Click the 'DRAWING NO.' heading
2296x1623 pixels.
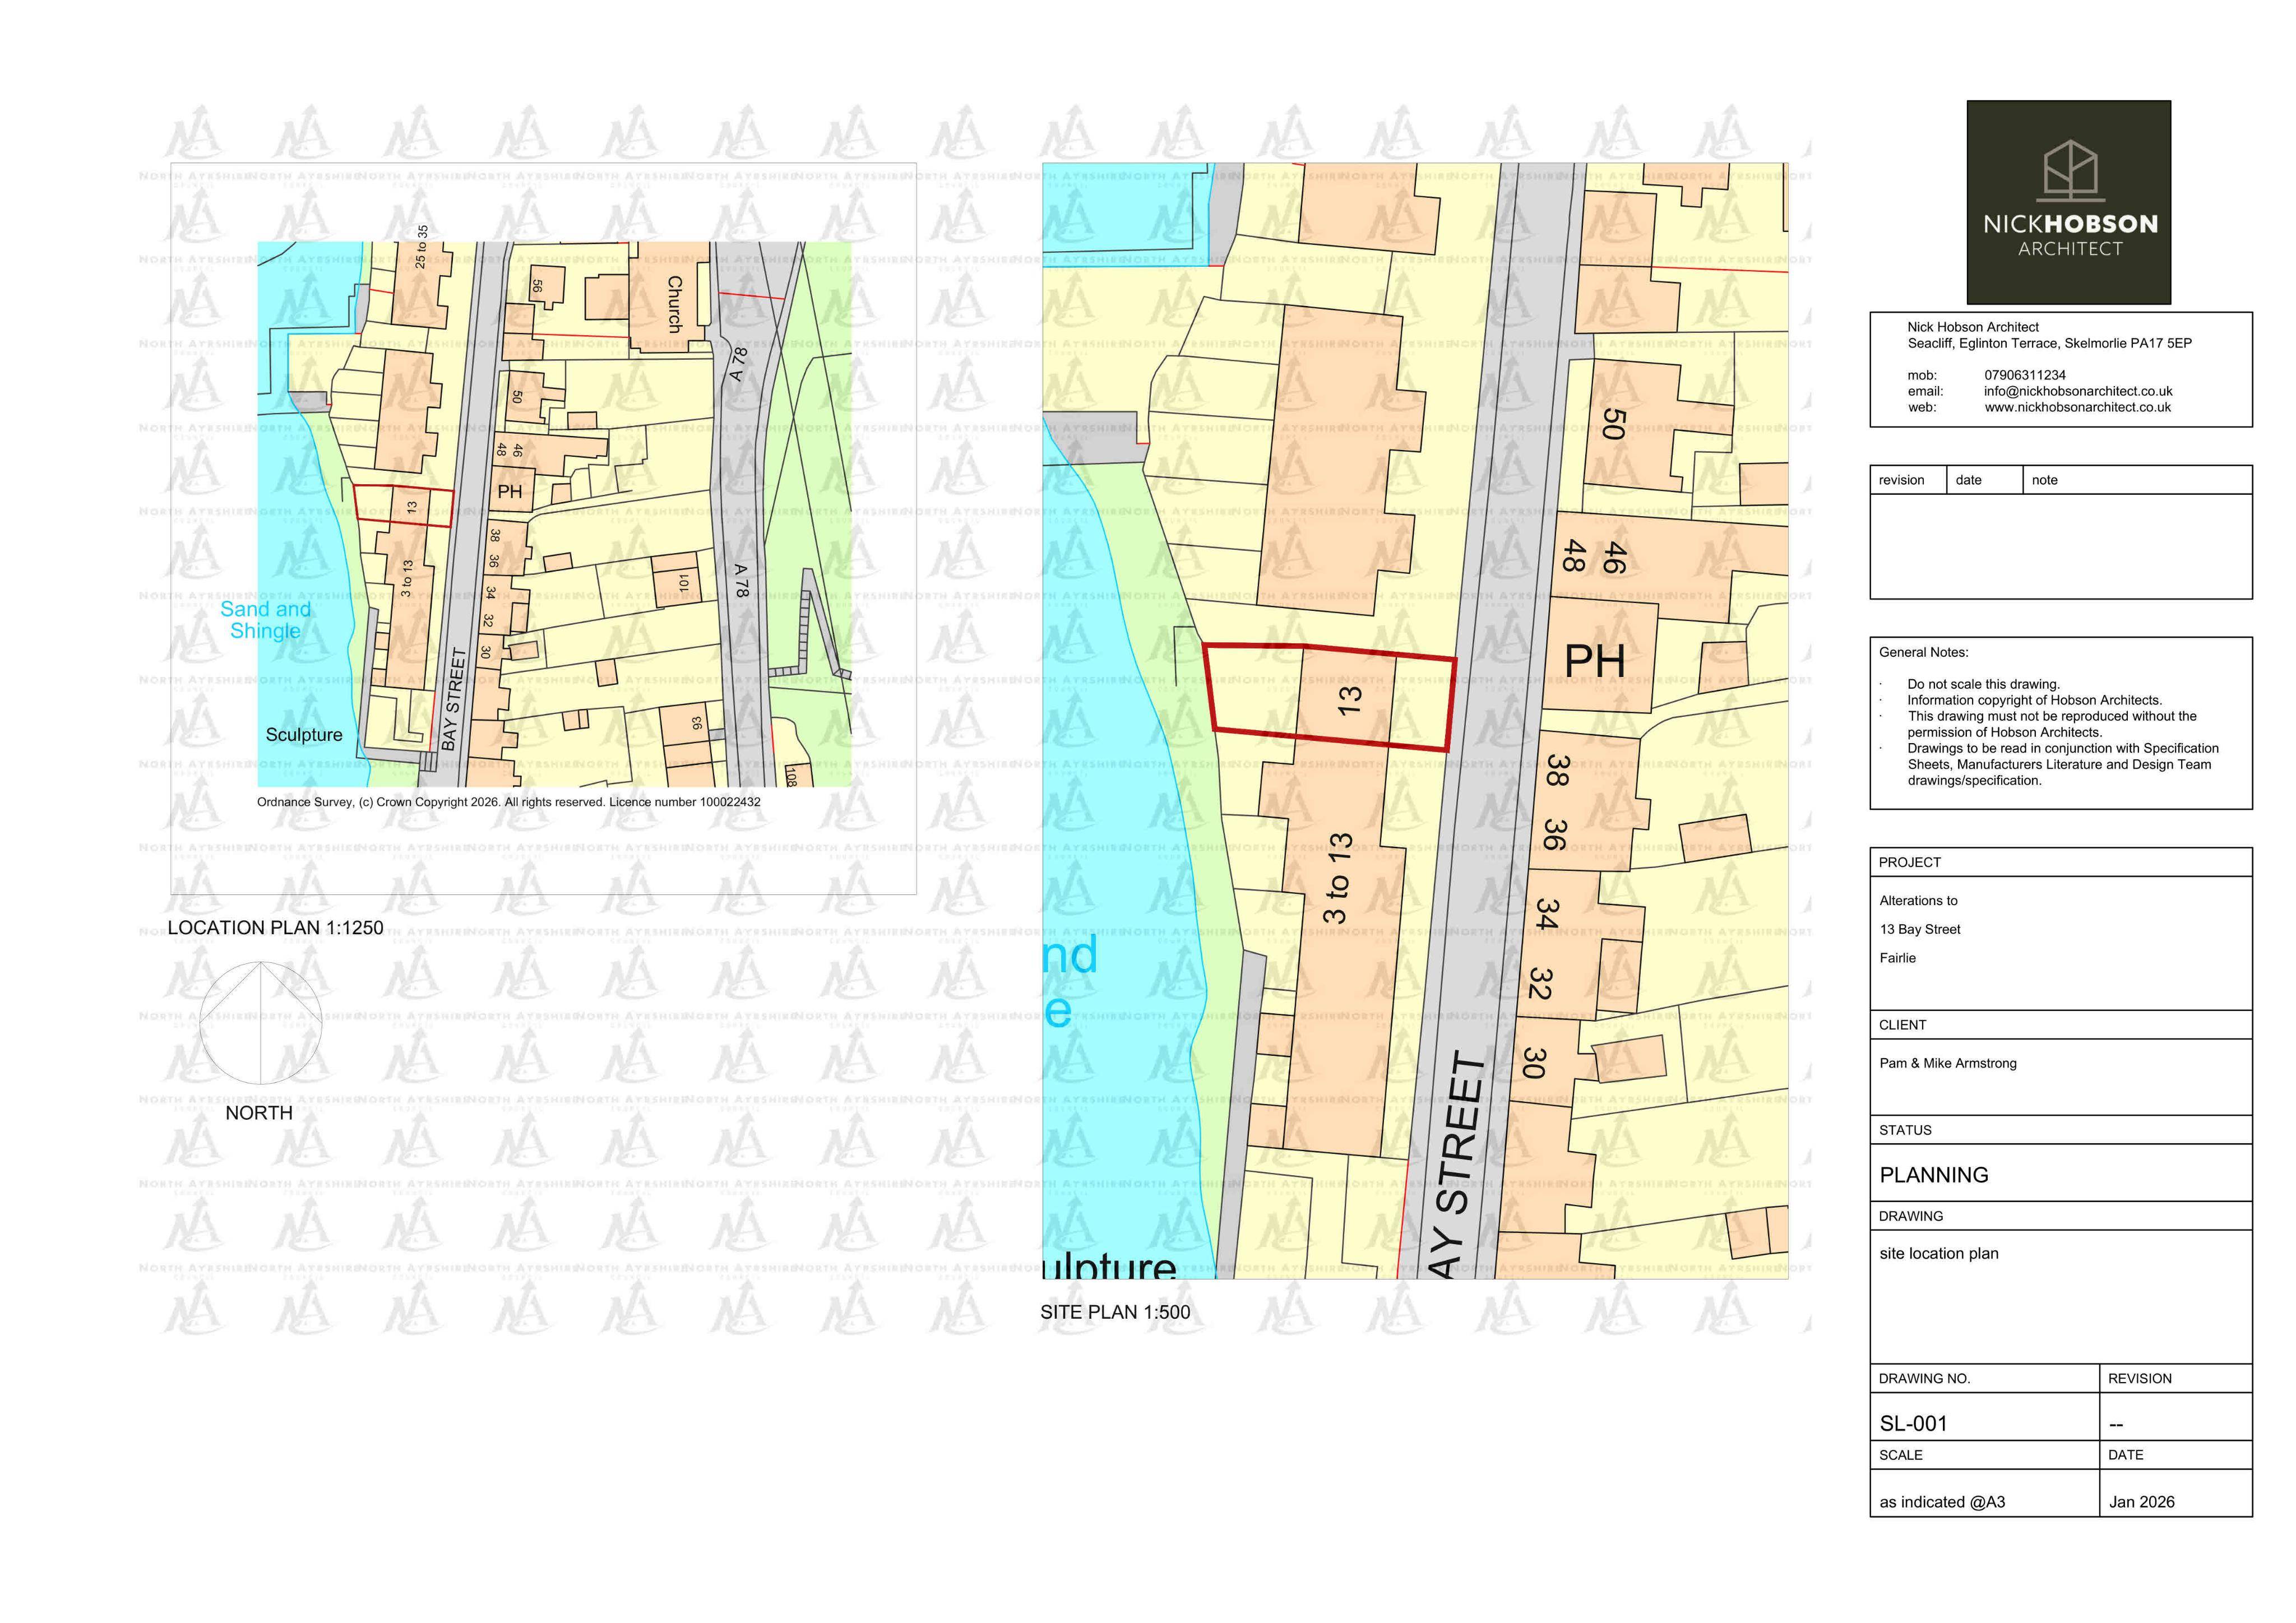(x=1924, y=1378)
